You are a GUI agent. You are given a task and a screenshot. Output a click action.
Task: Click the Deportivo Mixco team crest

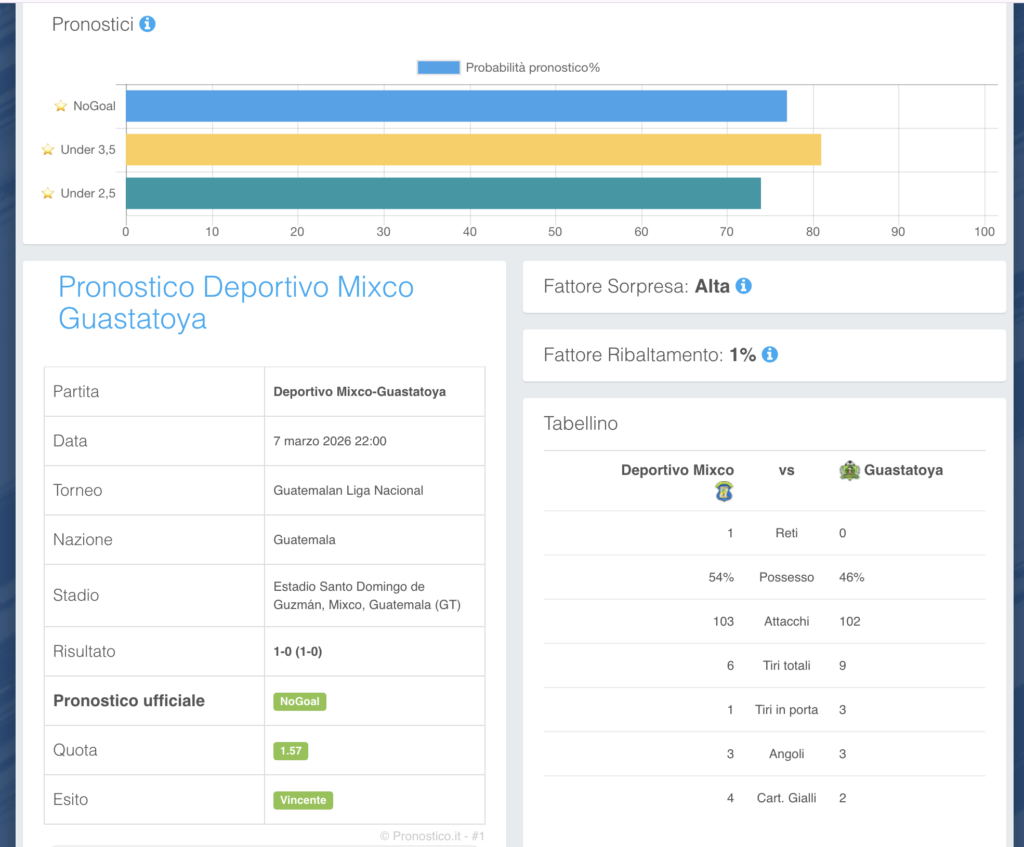point(724,491)
